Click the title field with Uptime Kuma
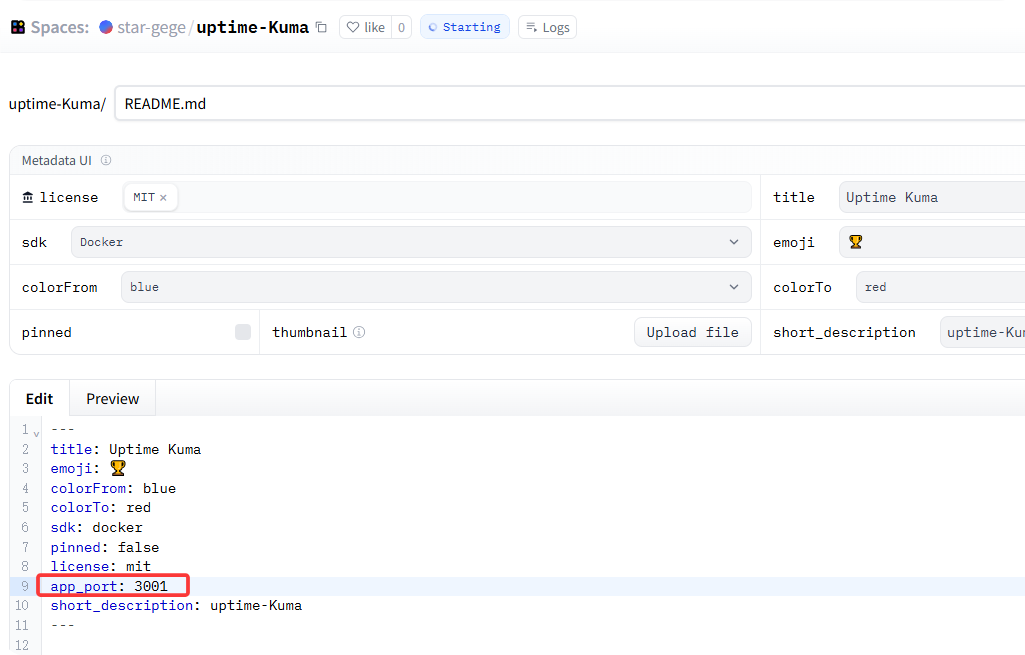Image resolution: width=1025 pixels, height=655 pixels. [x=930, y=197]
